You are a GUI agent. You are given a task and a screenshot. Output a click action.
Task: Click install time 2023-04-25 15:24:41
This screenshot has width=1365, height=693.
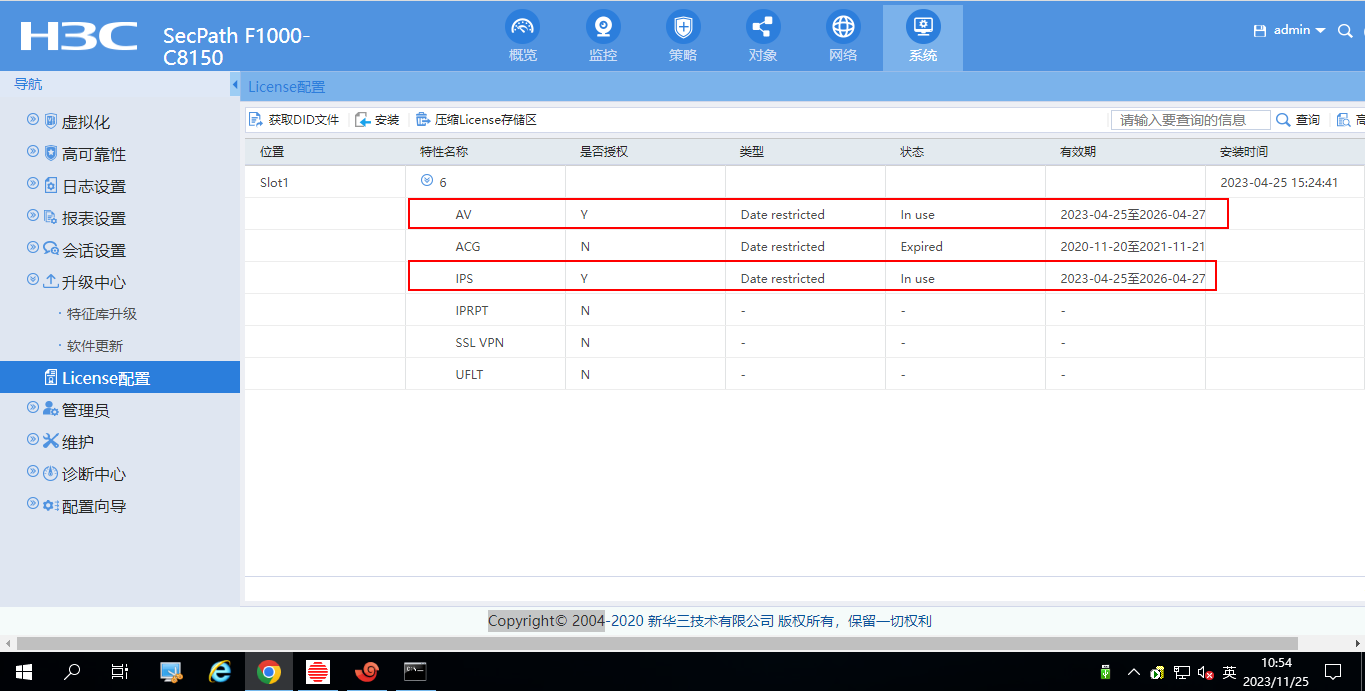point(1279,182)
